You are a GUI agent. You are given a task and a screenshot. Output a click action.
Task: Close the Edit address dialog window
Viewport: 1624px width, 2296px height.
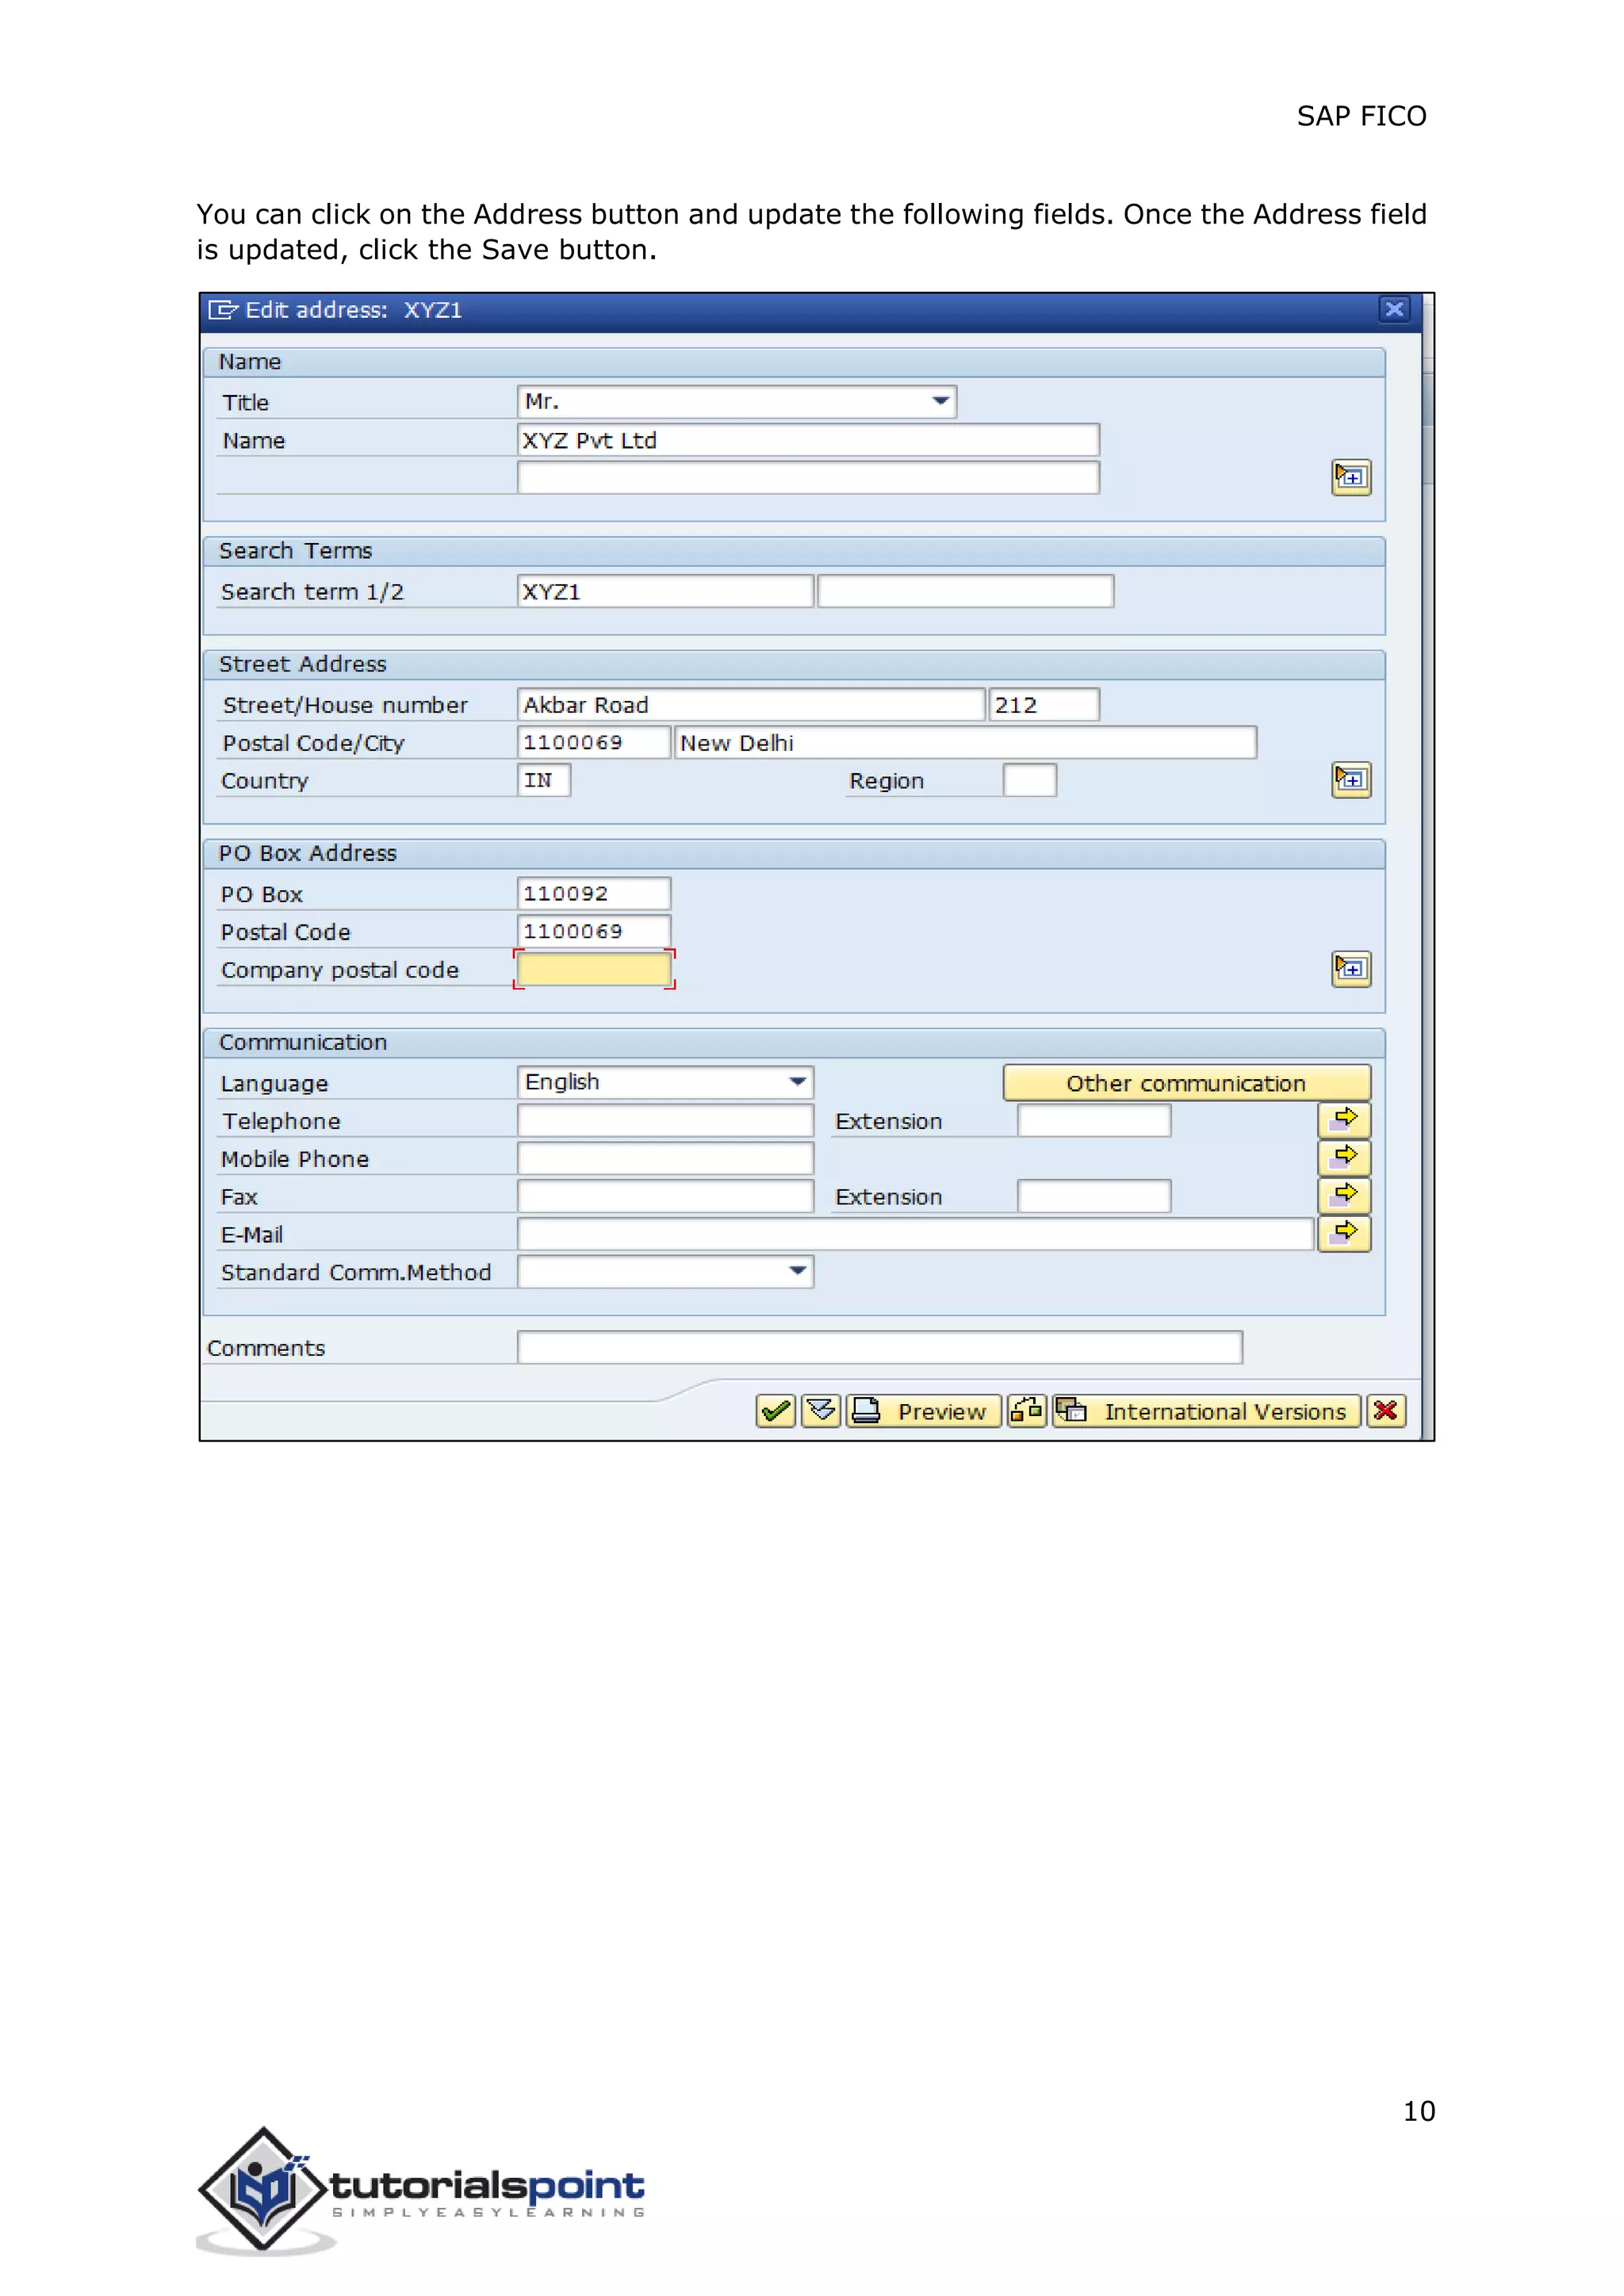pos(1394,309)
